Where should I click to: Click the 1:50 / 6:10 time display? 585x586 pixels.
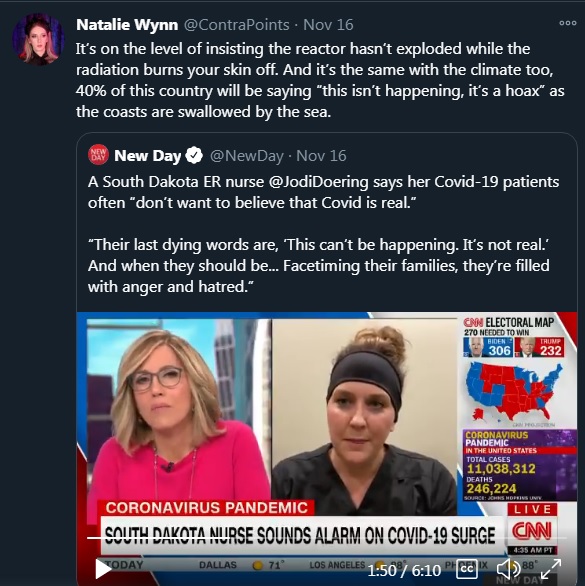[404, 570]
